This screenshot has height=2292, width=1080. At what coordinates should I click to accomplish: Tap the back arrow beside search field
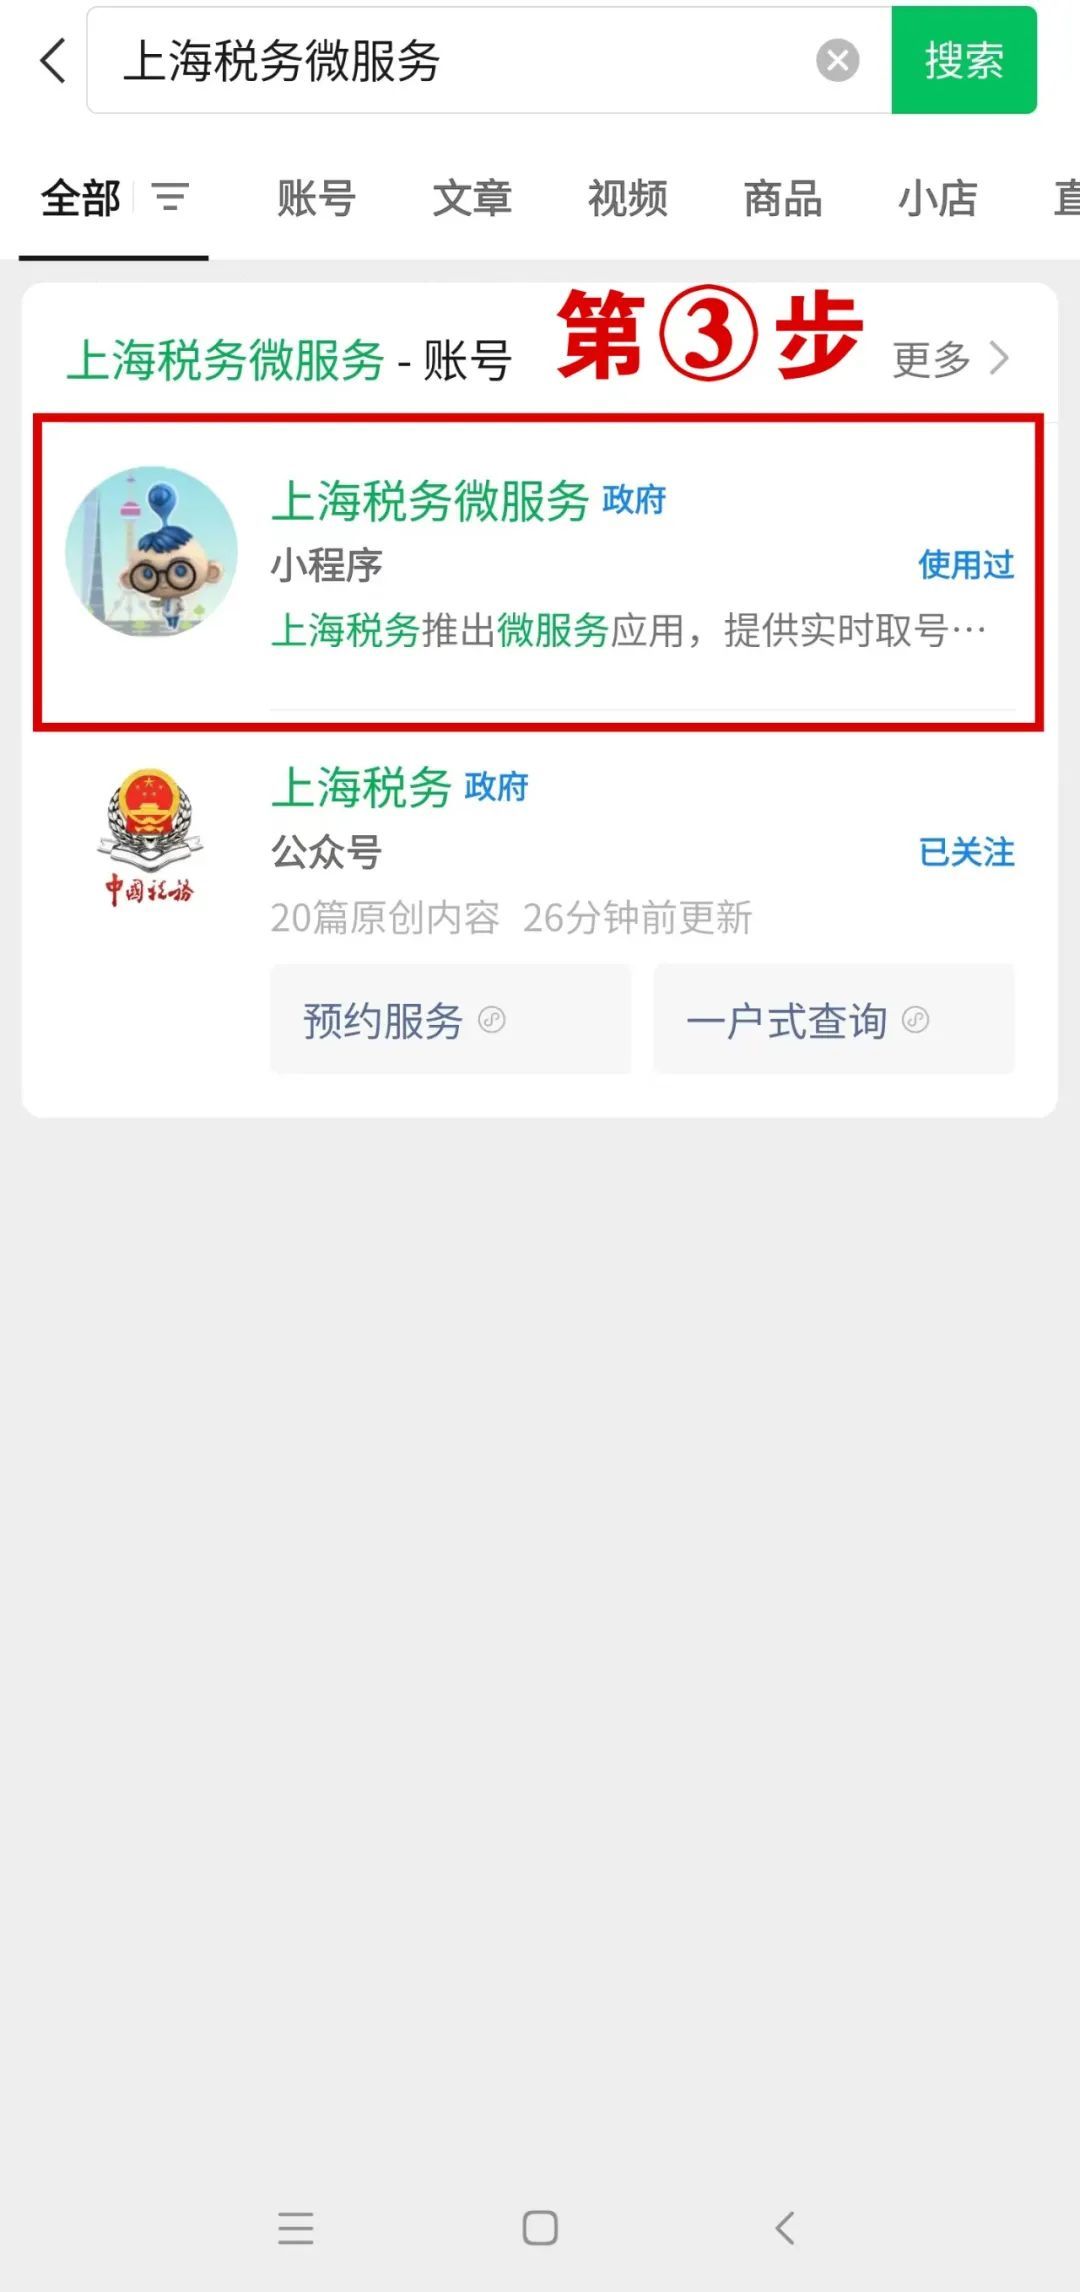coord(53,61)
